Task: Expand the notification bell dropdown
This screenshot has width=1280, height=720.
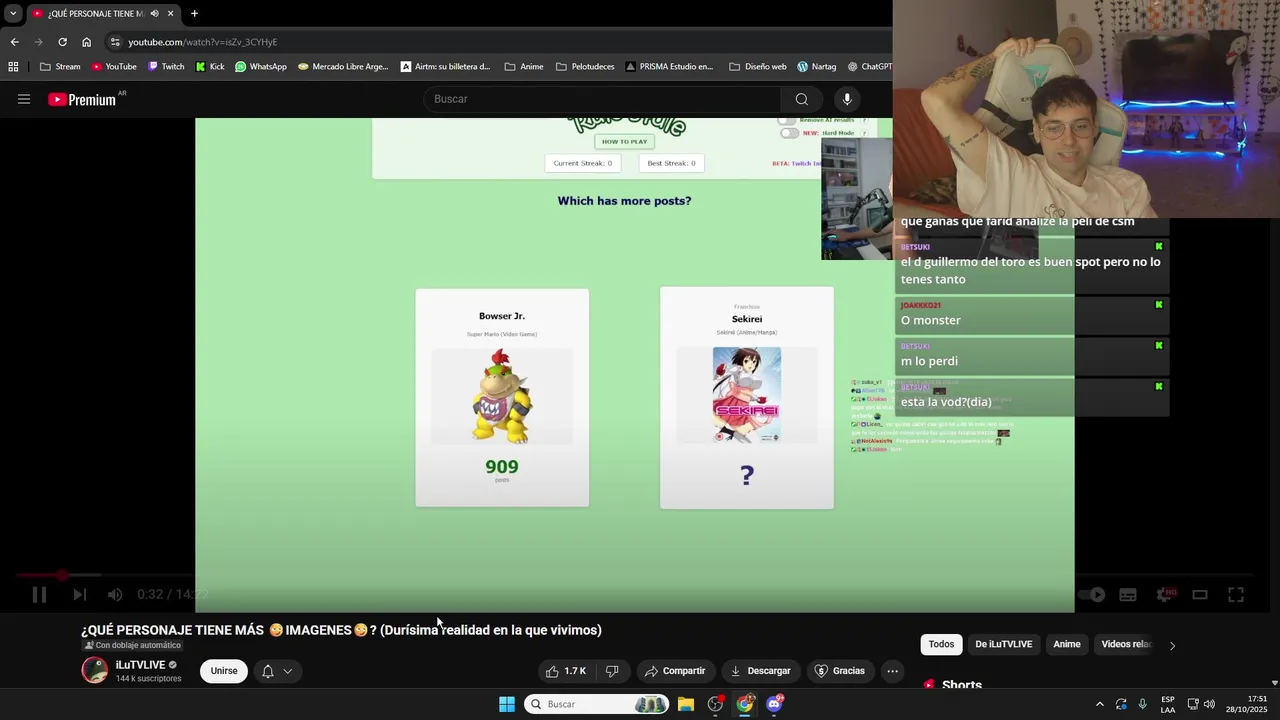Action: pyautogui.click(x=277, y=671)
